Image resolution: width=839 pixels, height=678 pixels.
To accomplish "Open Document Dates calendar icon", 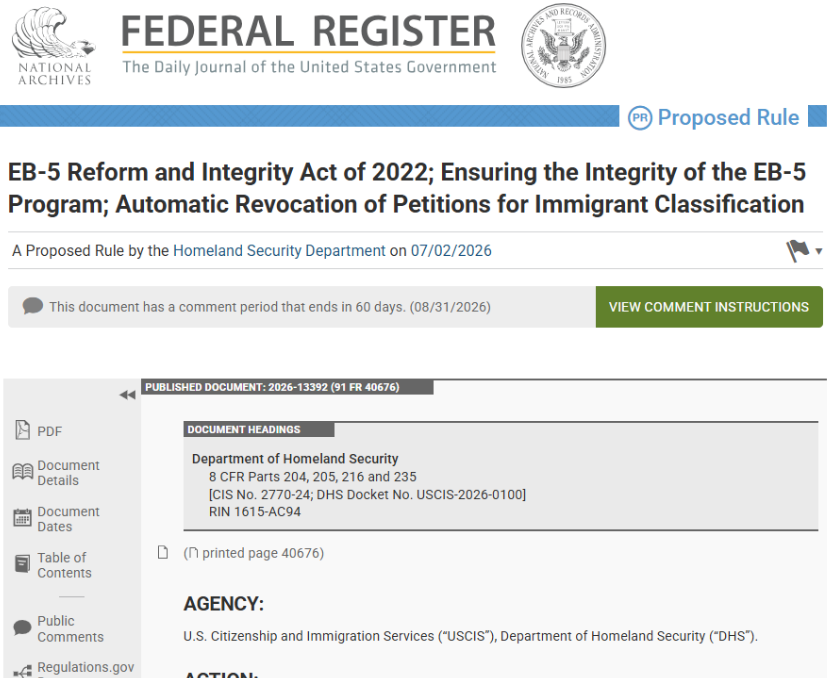I will 22,518.
